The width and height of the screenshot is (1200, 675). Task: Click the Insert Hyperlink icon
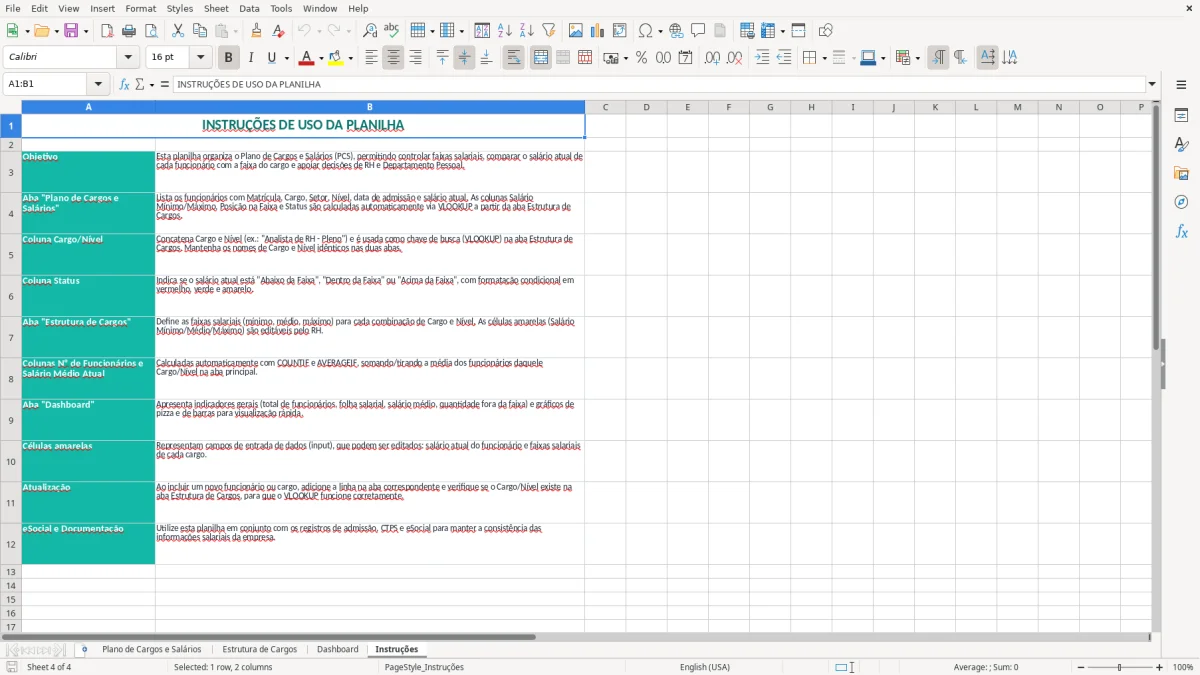pyautogui.click(x=676, y=31)
